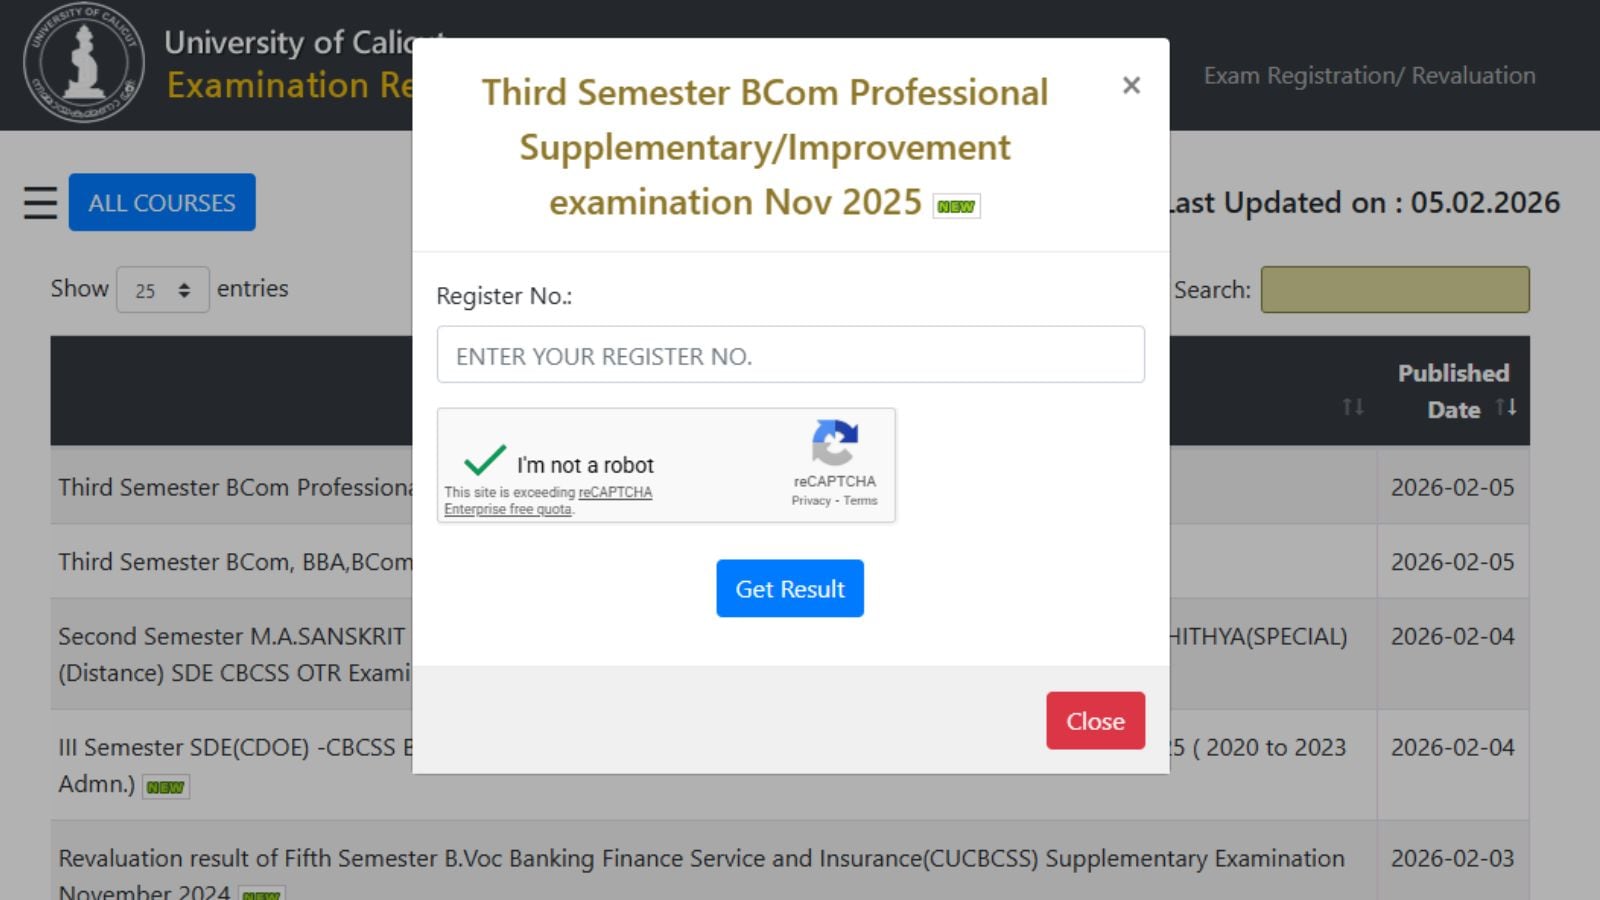Click the Register No. input field
Viewport: 1600px width, 900px height.
(x=790, y=355)
